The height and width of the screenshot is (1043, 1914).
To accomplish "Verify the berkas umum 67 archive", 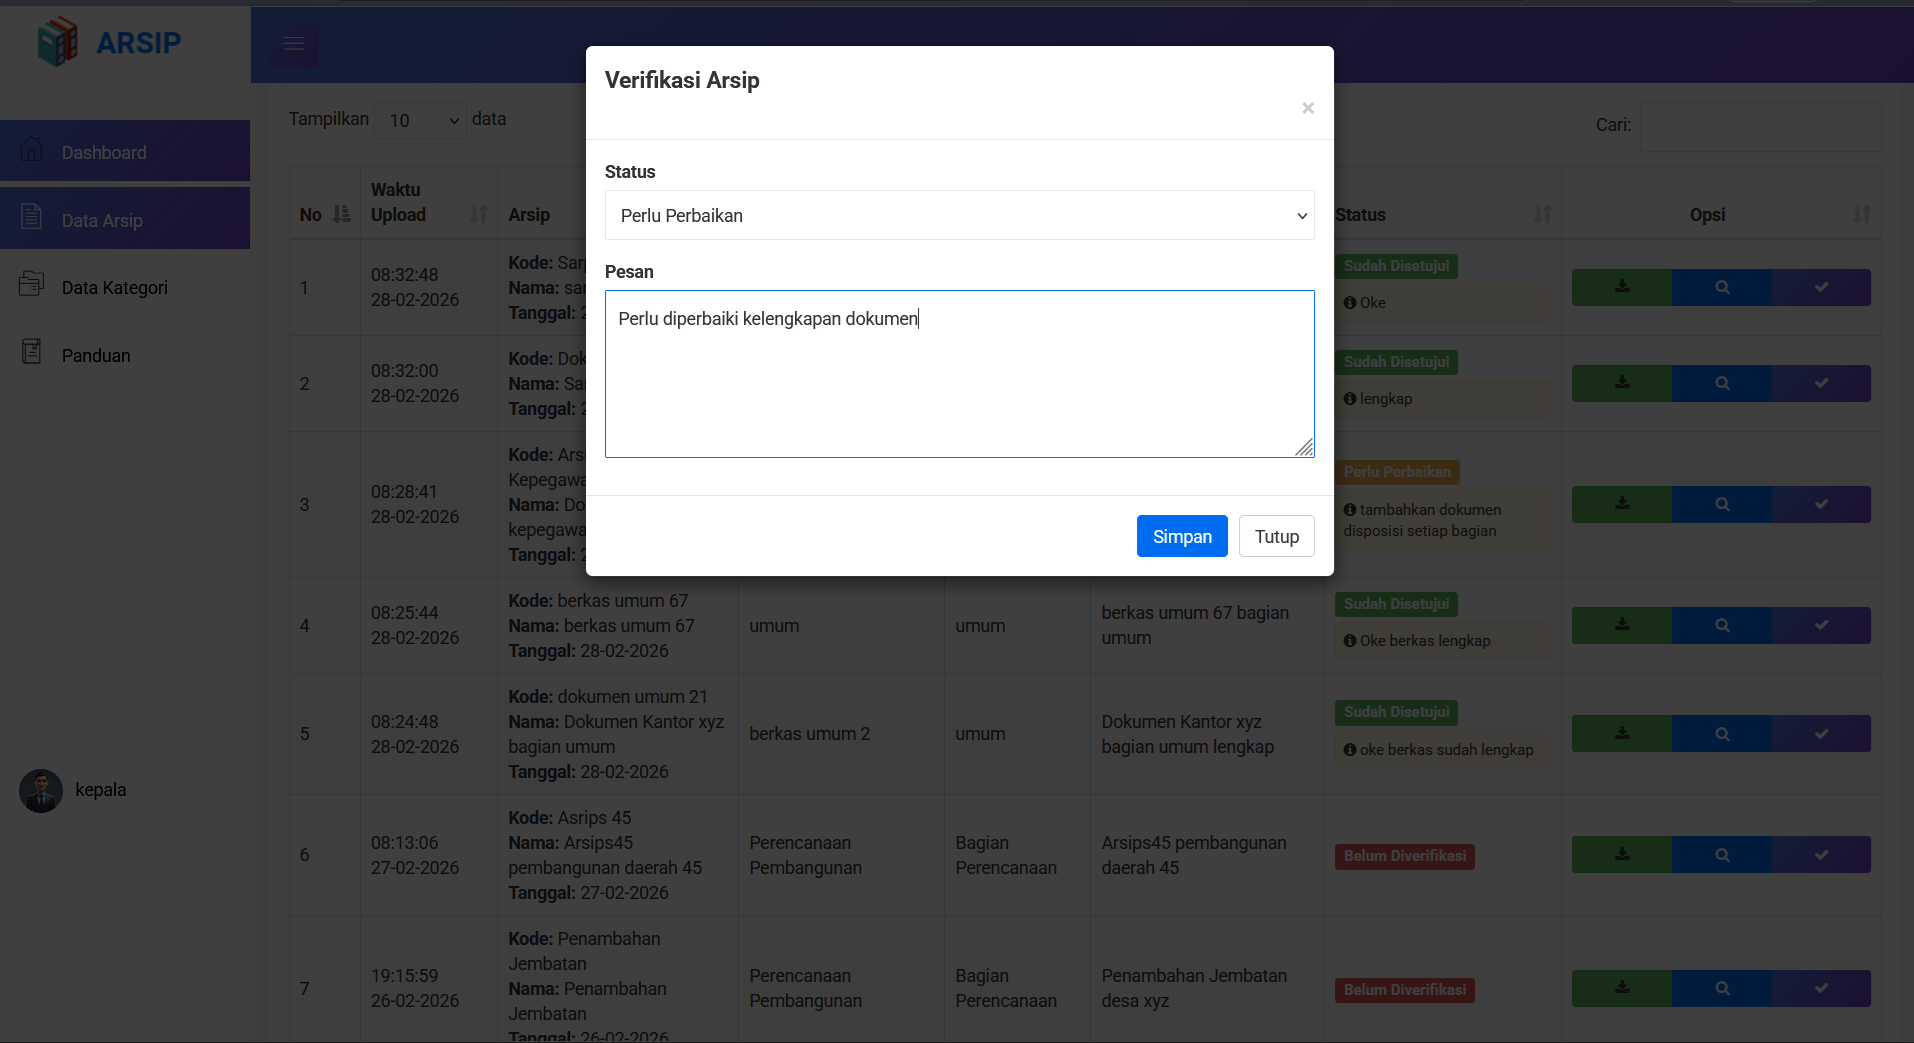I will [1821, 625].
